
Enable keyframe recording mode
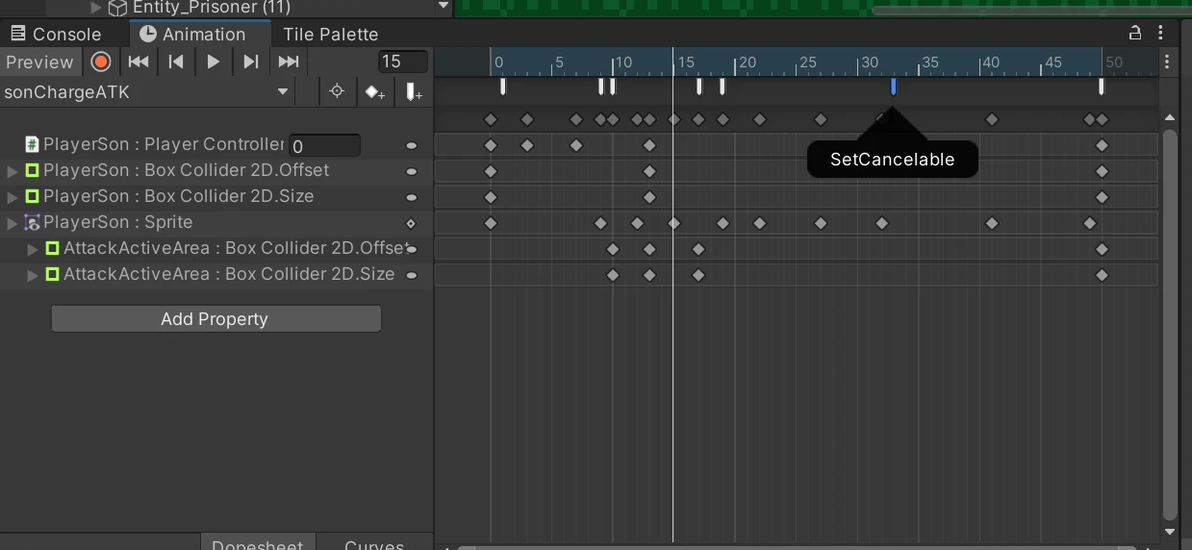(101, 62)
